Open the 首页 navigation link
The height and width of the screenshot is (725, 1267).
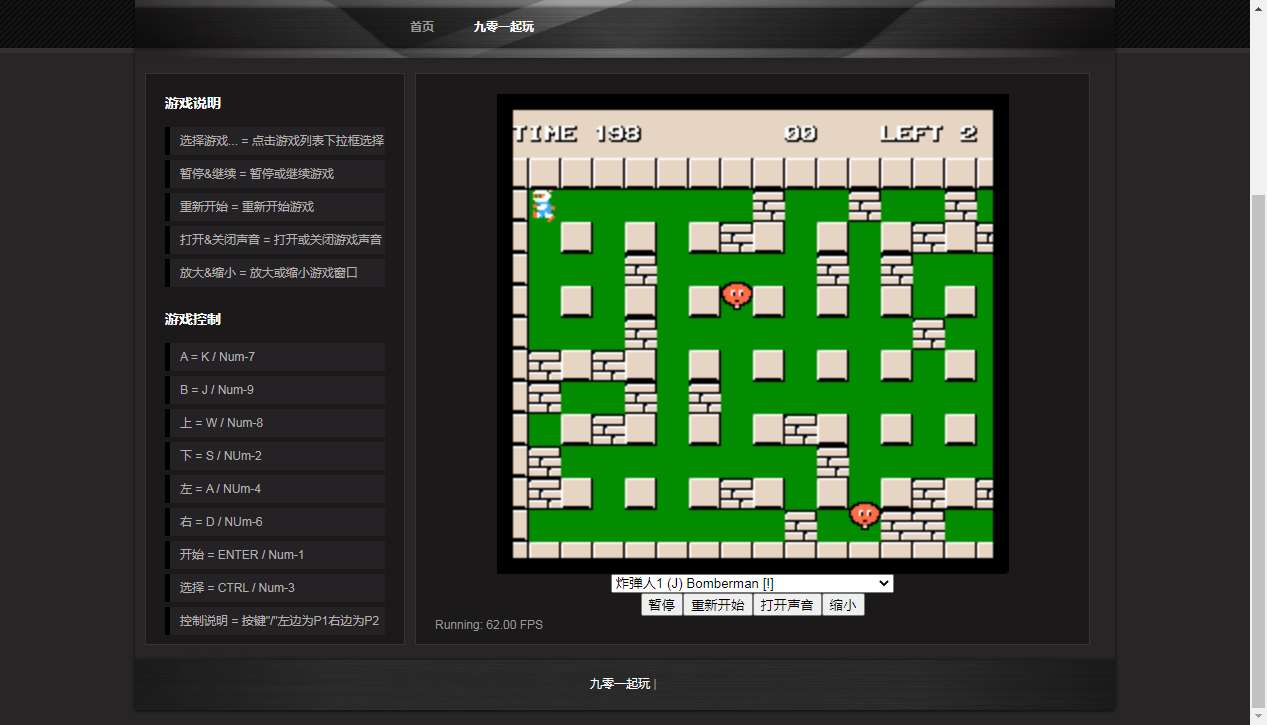pyautogui.click(x=422, y=27)
